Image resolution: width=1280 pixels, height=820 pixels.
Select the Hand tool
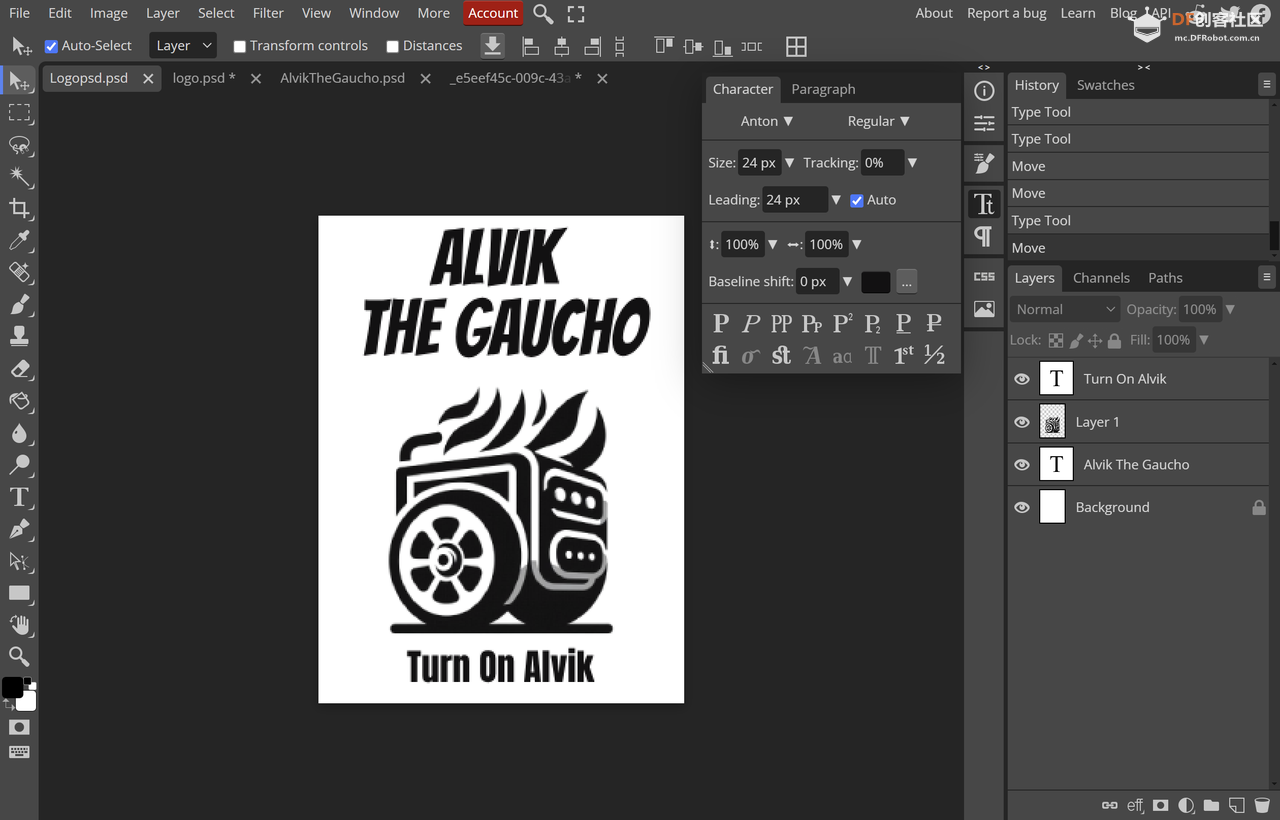tap(19, 624)
